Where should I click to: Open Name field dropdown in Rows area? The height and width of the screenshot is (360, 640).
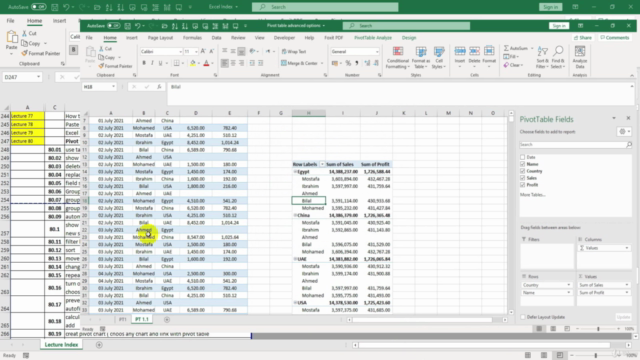569,293
